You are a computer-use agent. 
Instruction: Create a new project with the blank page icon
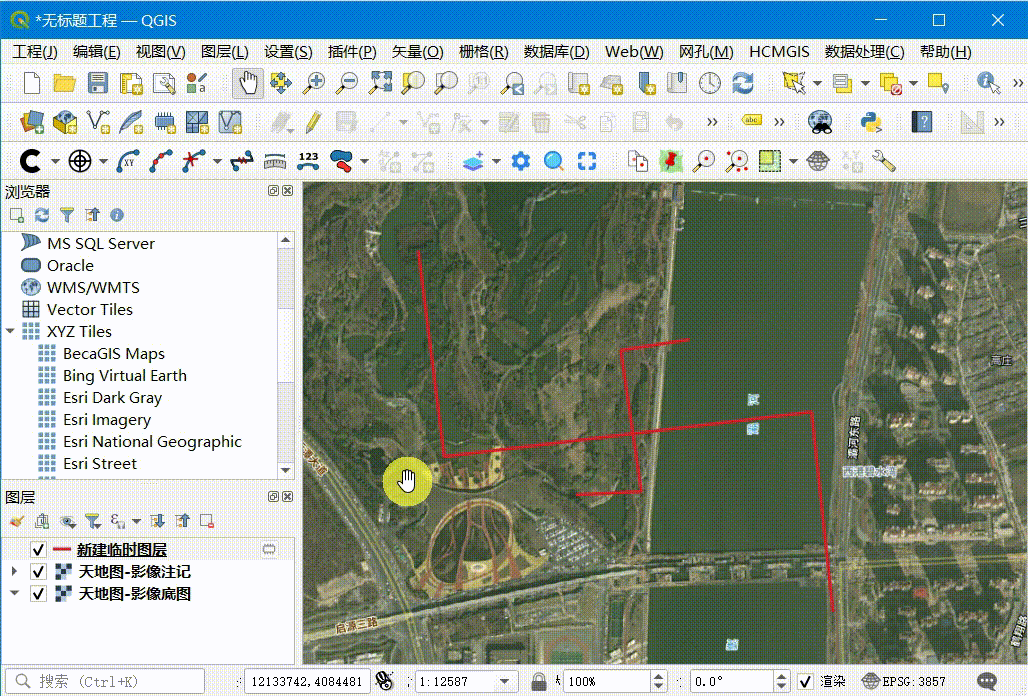click(x=31, y=83)
